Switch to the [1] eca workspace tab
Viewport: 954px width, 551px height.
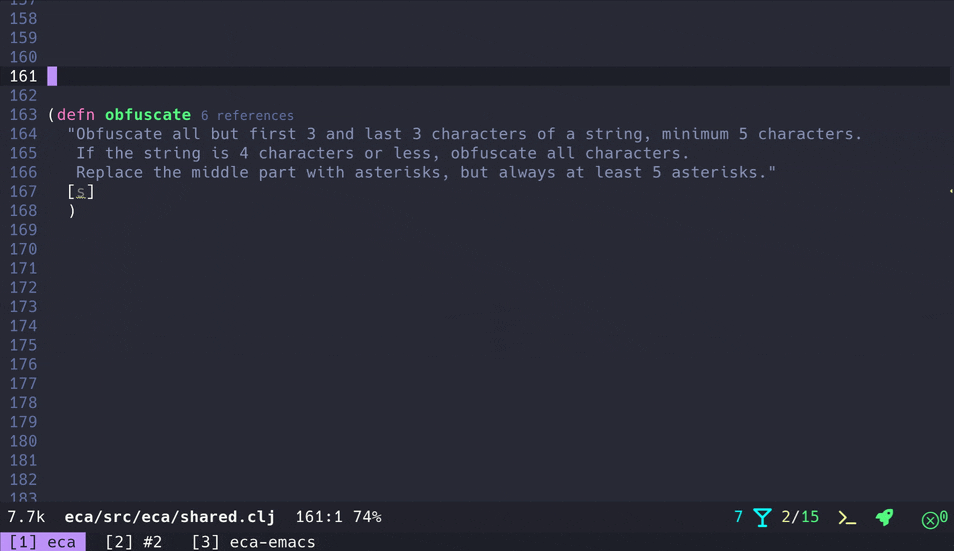point(43,542)
